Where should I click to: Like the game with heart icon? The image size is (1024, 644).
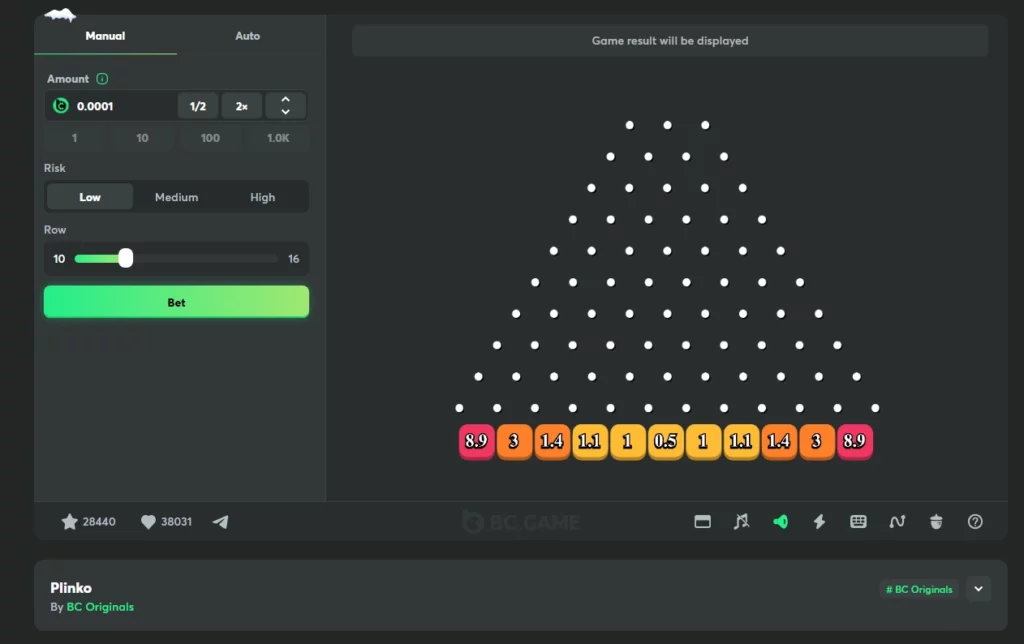point(148,522)
